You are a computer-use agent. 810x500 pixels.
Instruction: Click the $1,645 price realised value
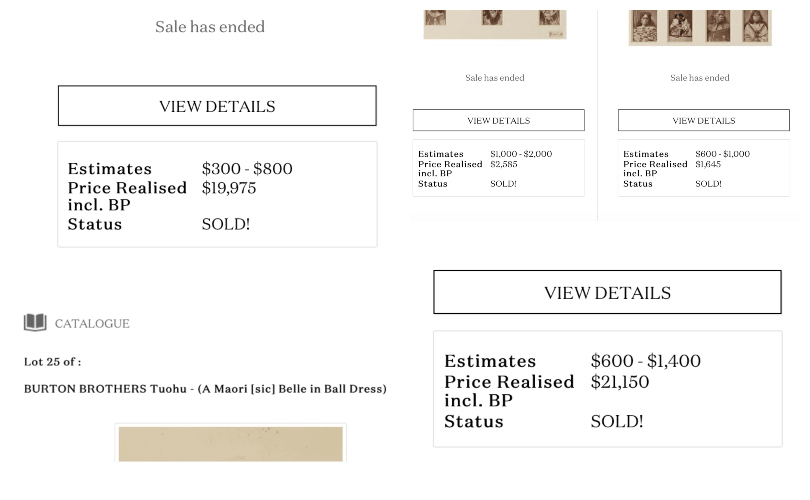[708, 164]
